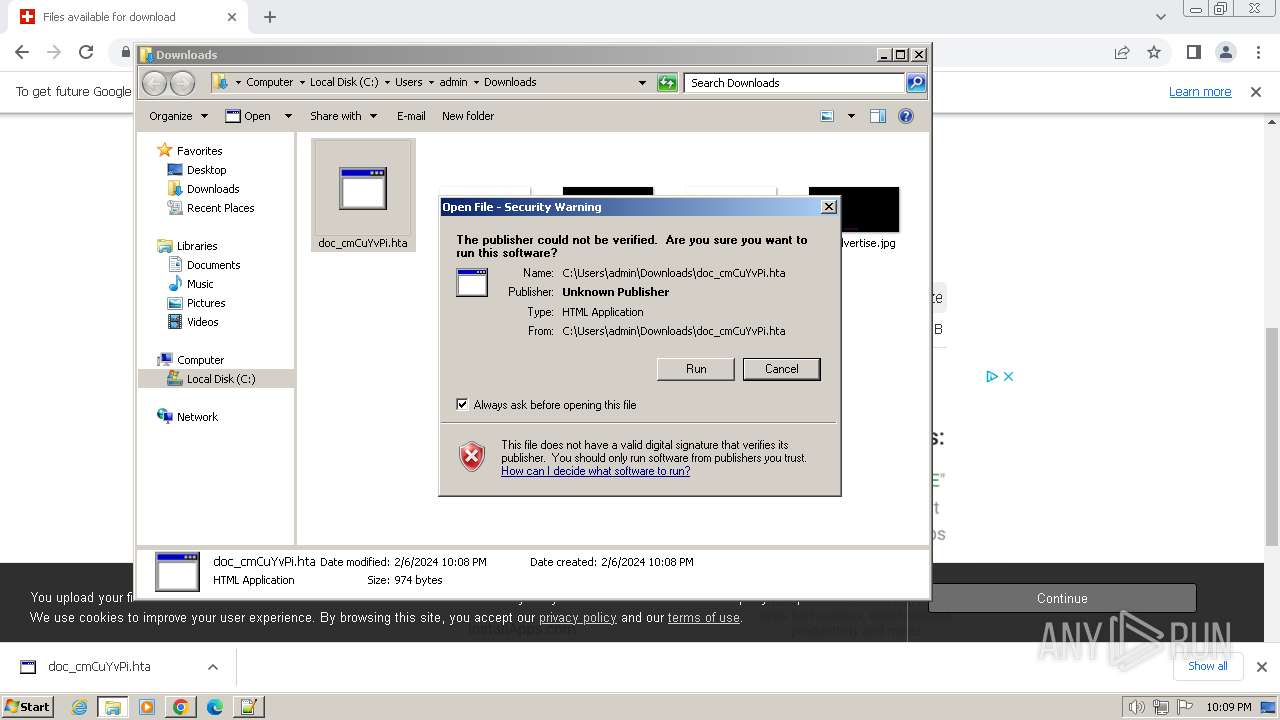Toggle Chrome side panel icon
The image size is (1280, 720).
click(x=1193, y=53)
